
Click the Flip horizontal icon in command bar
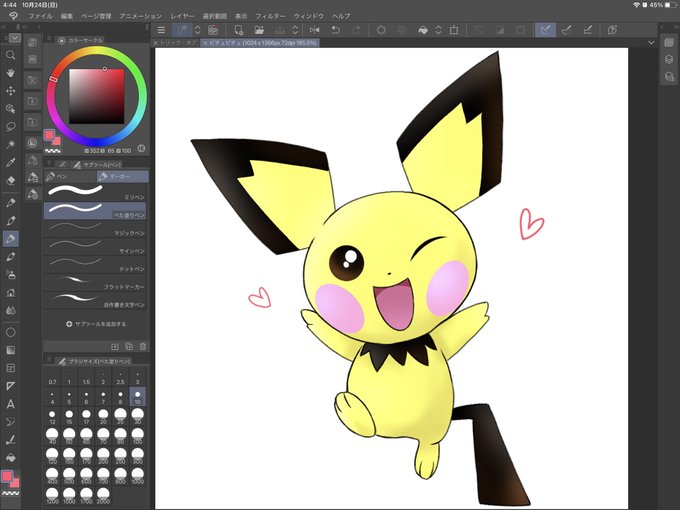[x=315, y=30]
